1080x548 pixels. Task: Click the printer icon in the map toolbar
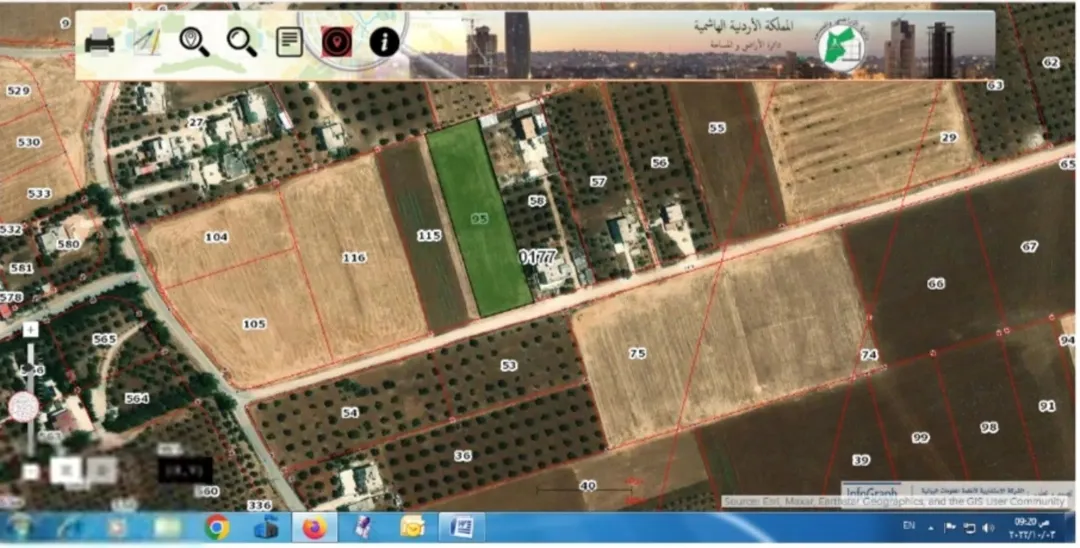point(99,42)
